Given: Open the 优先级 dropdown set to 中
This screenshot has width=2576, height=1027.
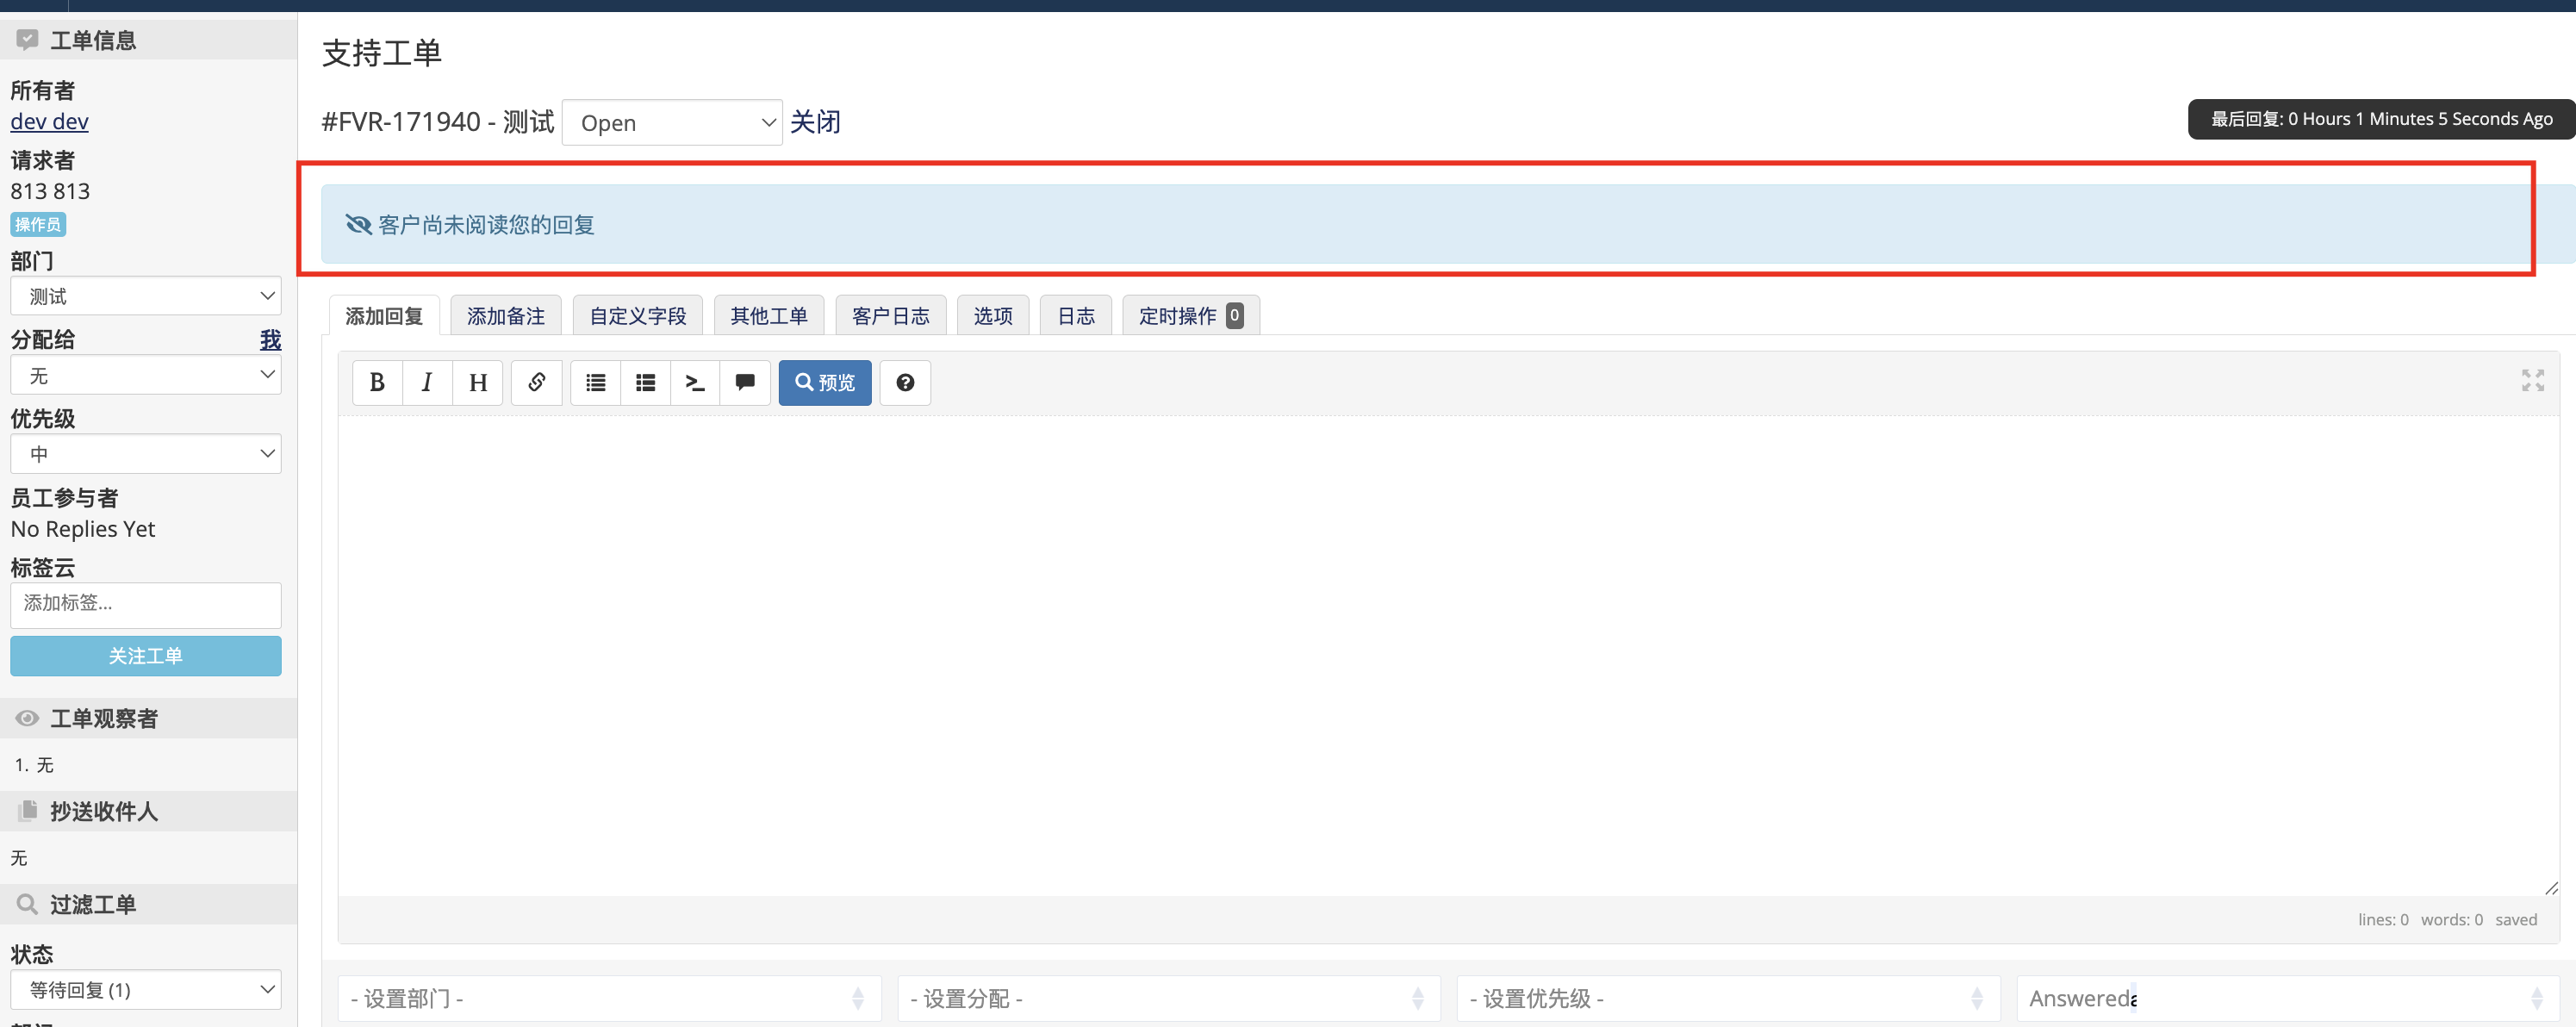Looking at the screenshot, I should (x=146, y=454).
